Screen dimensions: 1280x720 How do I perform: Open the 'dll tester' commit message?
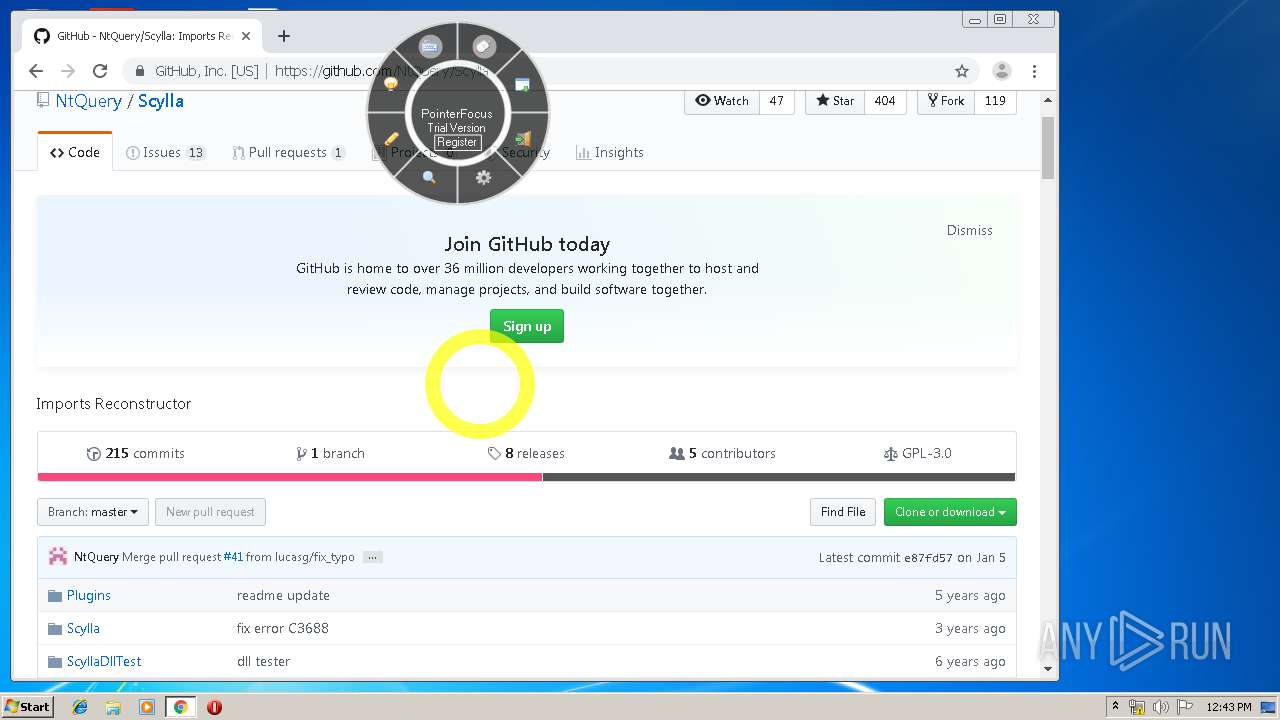263,661
